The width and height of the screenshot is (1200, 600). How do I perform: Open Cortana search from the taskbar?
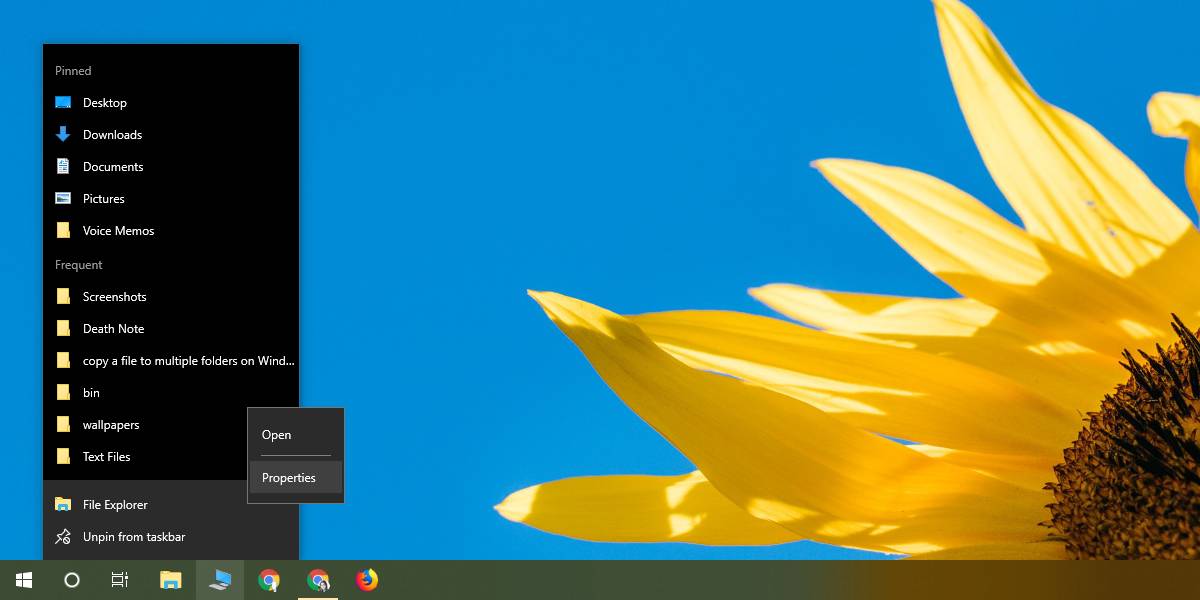[x=71, y=580]
